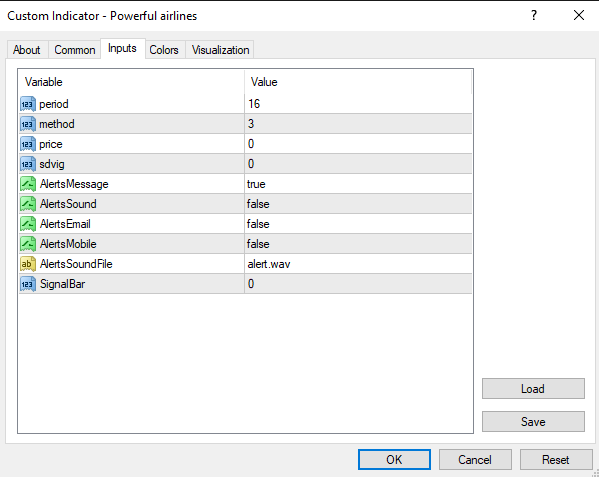Screen dimensions: 599x477
Task: Click the boolean icon beside AlertsMobile
Action: (28, 244)
